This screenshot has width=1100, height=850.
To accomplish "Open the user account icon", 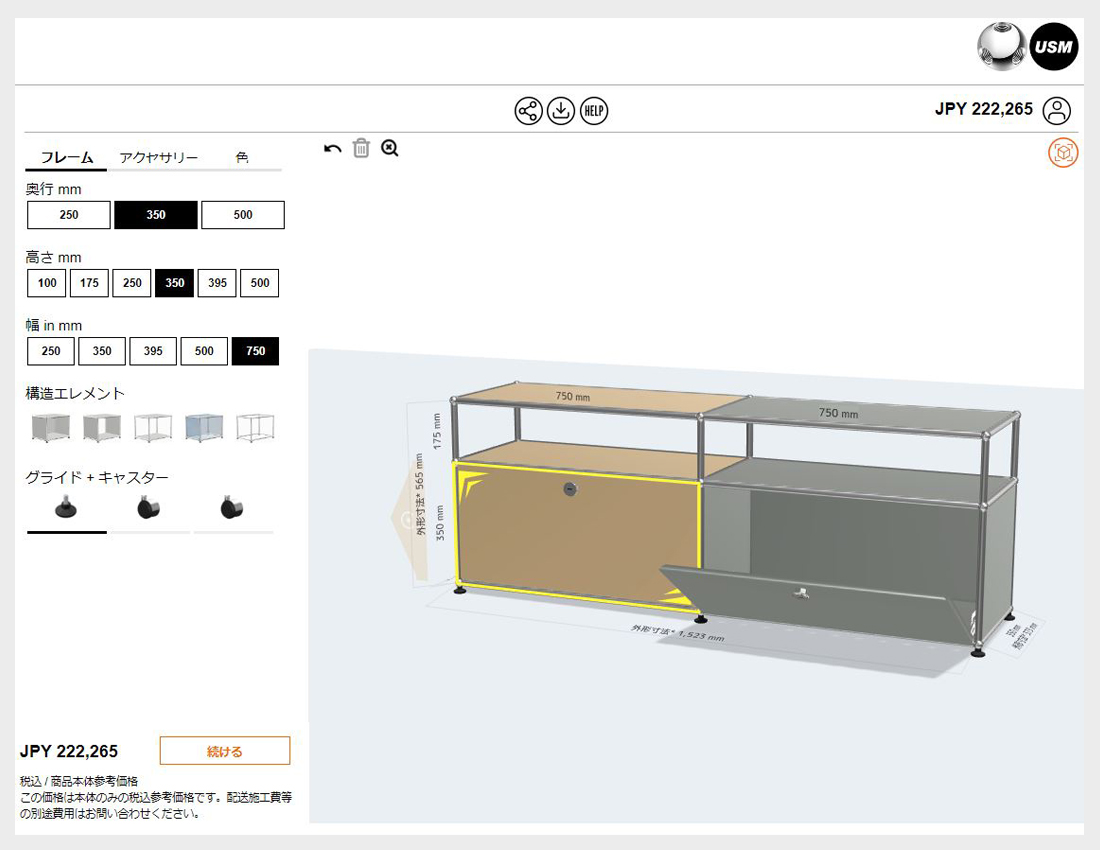I will (1058, 110).
